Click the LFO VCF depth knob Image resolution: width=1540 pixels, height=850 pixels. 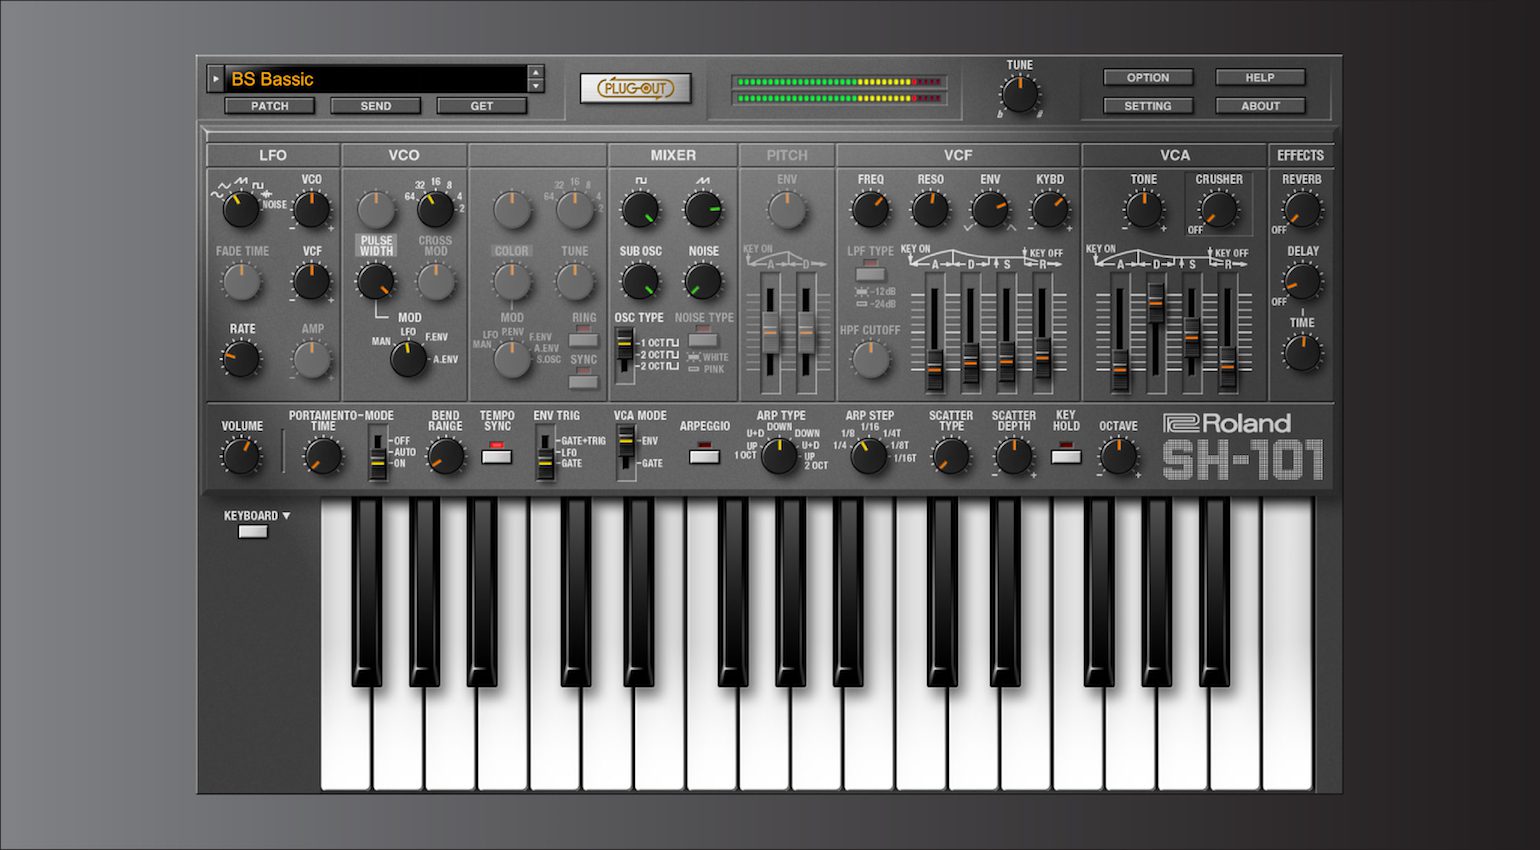click(312, 282)
